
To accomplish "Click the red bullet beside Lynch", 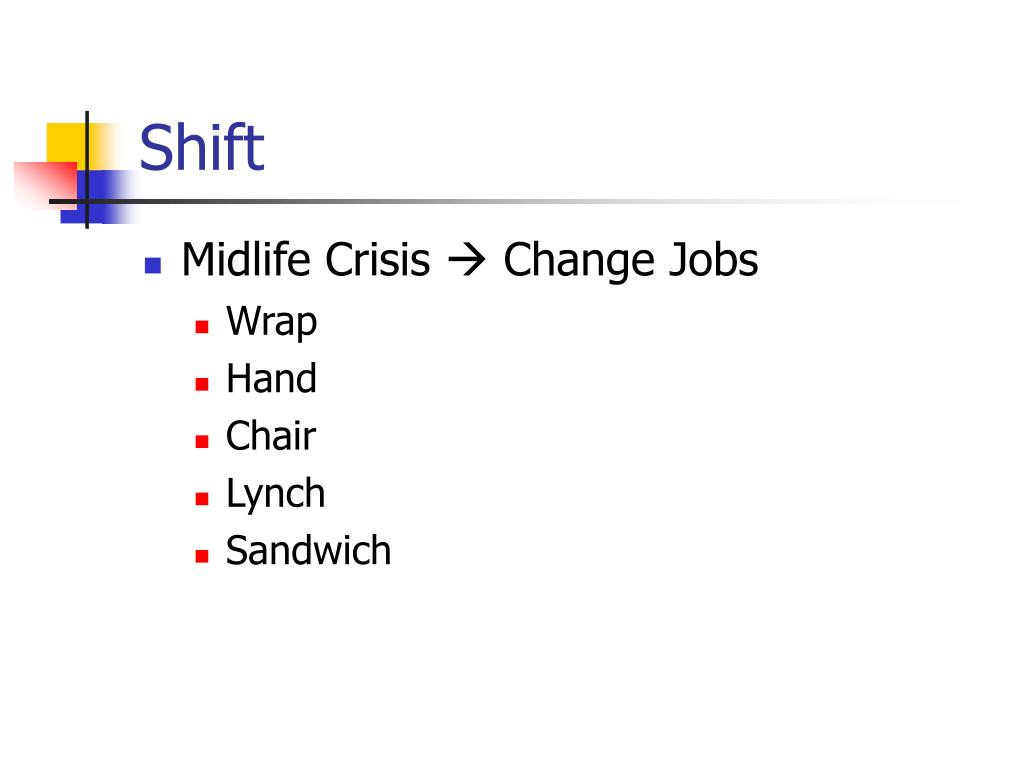I will [x=202, y=499].
